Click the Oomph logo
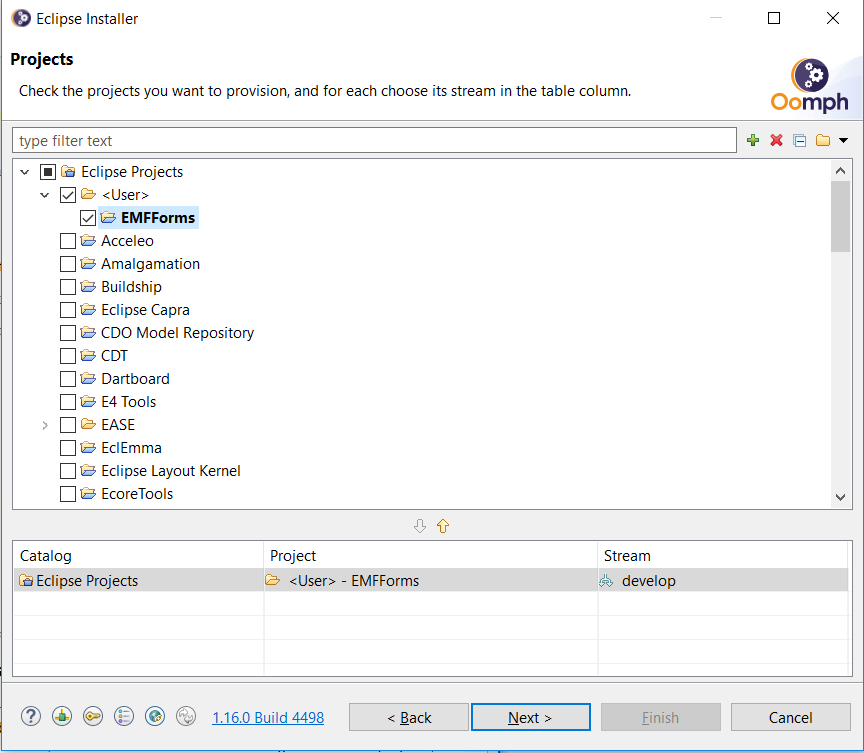 pyautogui.click(x=809, y=85)
